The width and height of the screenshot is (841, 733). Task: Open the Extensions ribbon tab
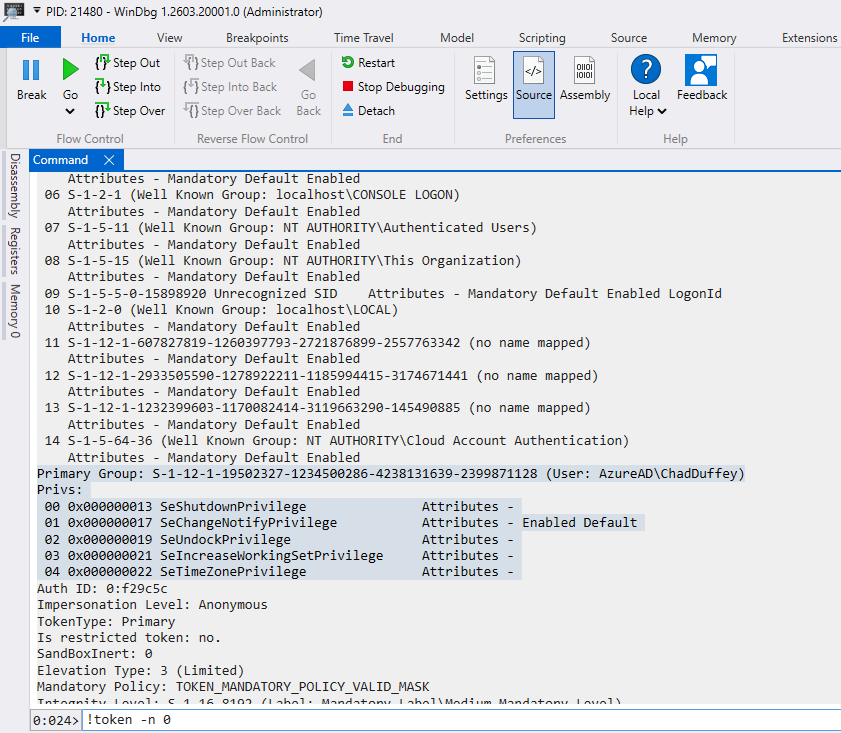pos(809,38)
